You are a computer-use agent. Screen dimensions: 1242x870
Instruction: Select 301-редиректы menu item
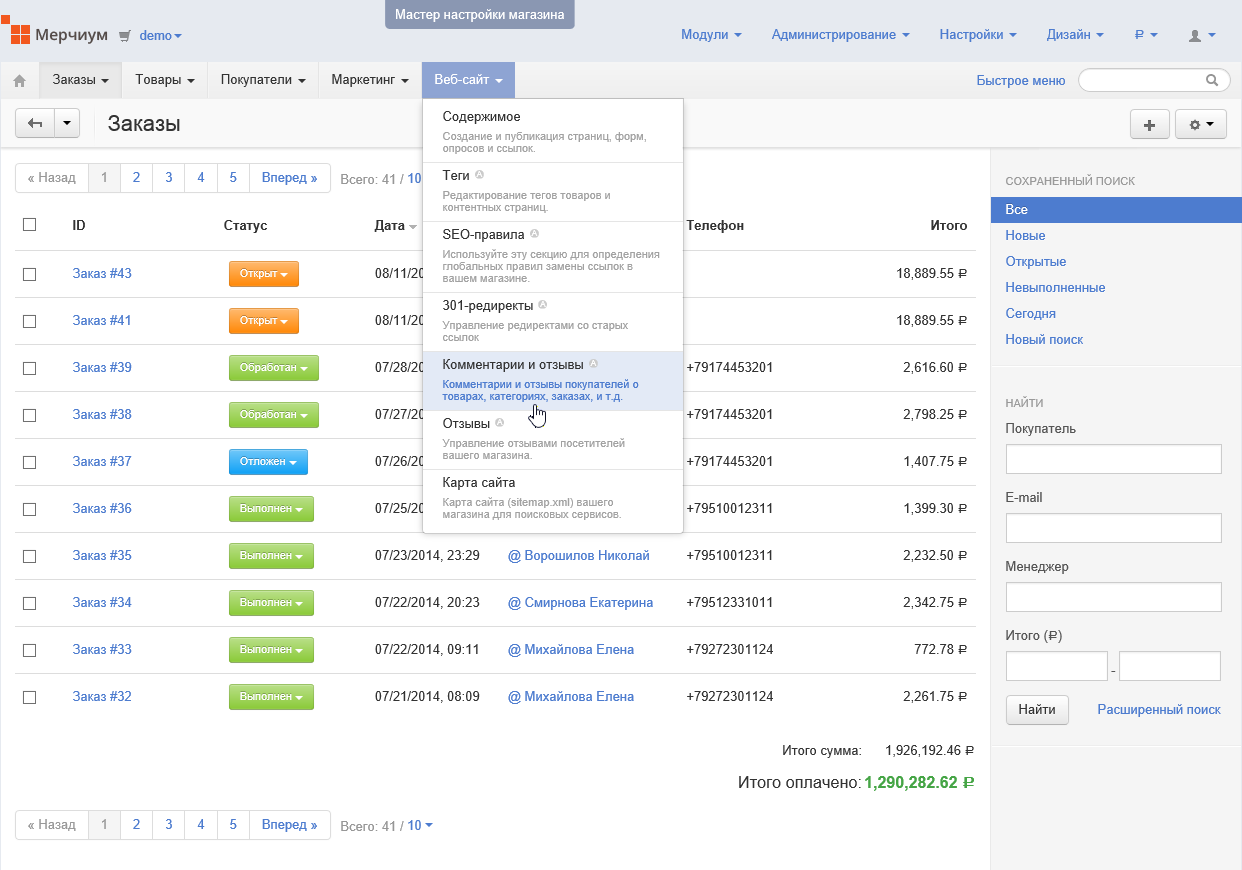[553, 322]
